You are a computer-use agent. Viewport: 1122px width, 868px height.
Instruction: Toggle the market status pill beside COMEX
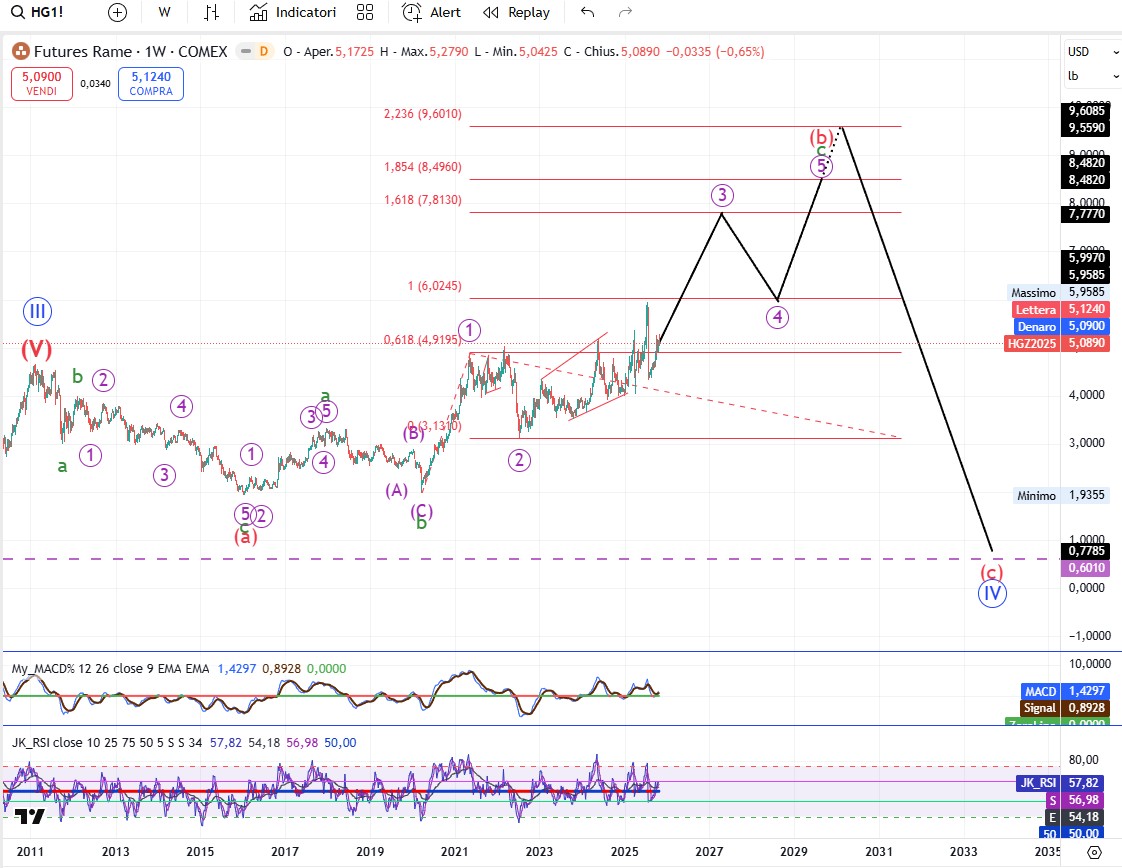pos(244,51)
